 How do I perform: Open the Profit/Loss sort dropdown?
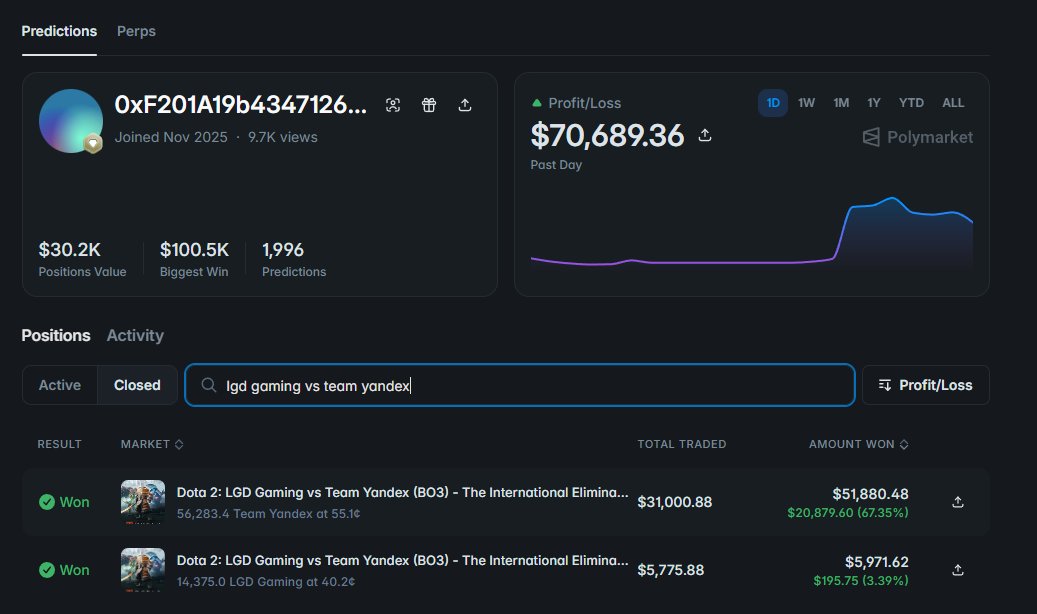pyautogui.click(x=925, y=385)
